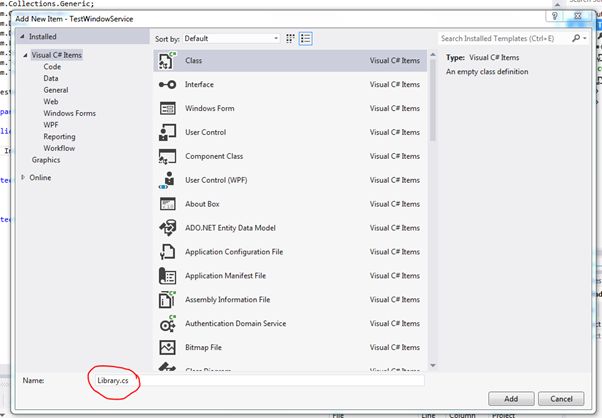This screenshot has width=602, height=418.
Task: Select the WPF category
Action: coord(51,125)
